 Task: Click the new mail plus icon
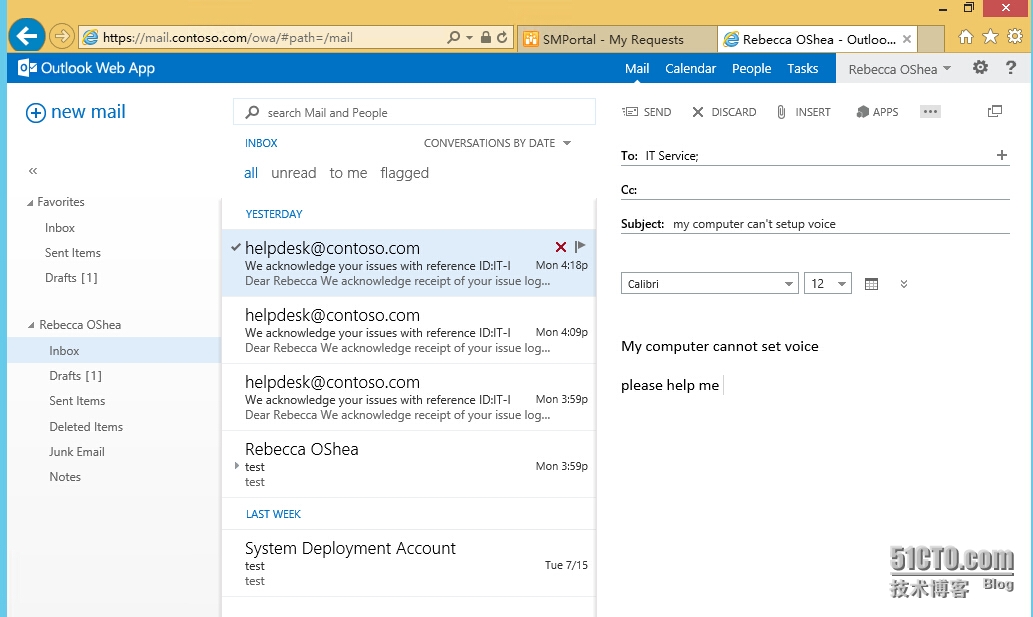point(36,113)
